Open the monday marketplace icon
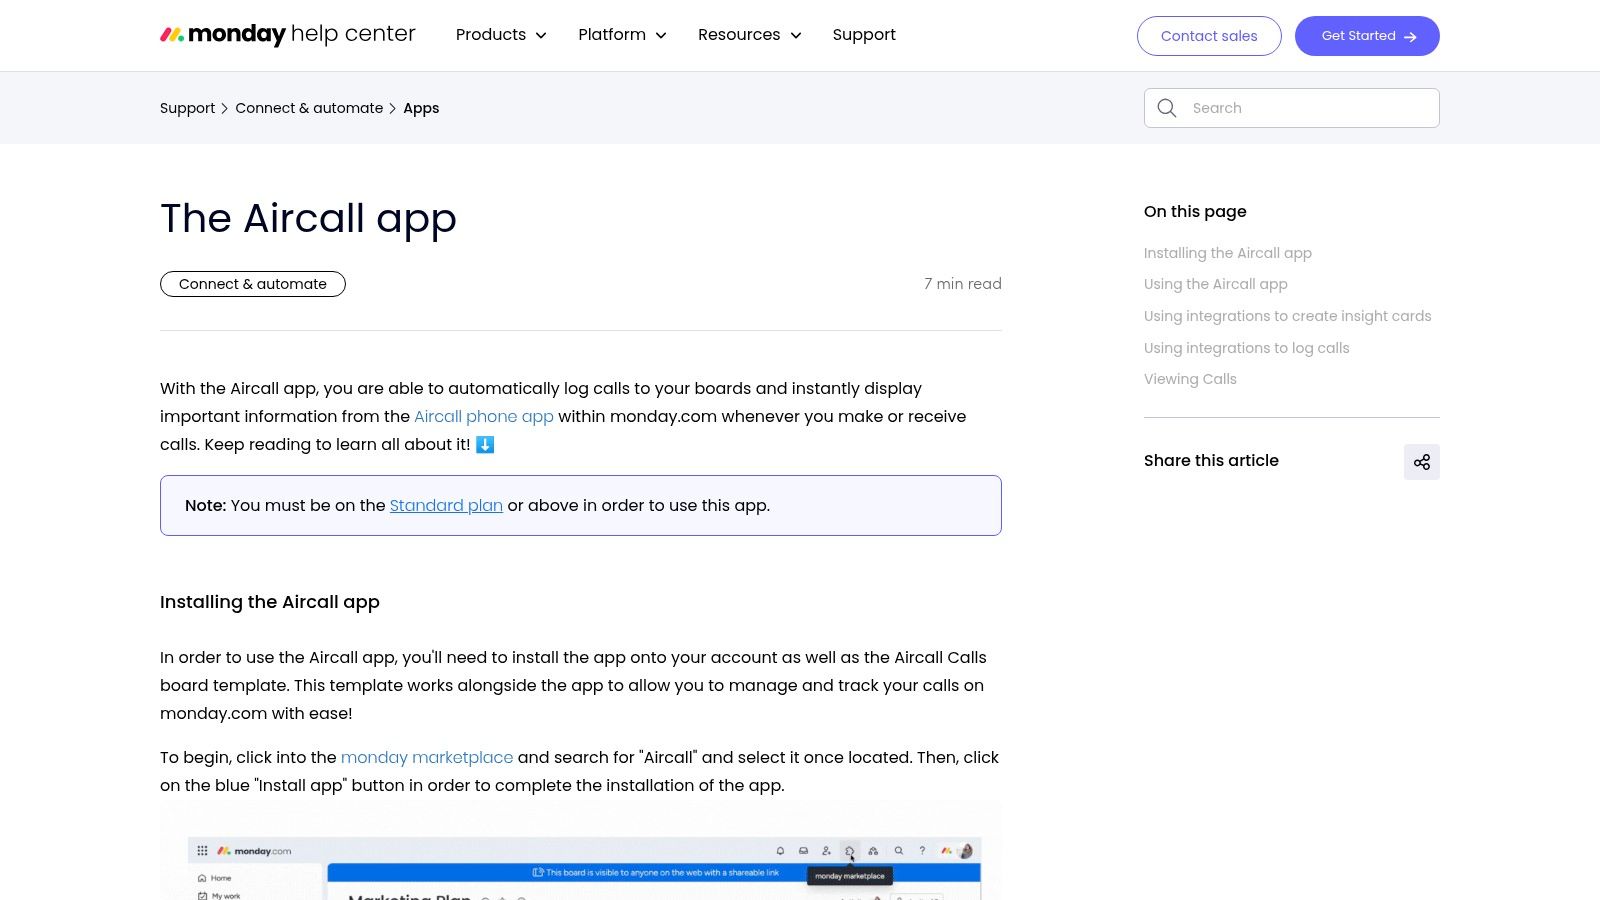 pyautogui.click(x=850, y=850)
